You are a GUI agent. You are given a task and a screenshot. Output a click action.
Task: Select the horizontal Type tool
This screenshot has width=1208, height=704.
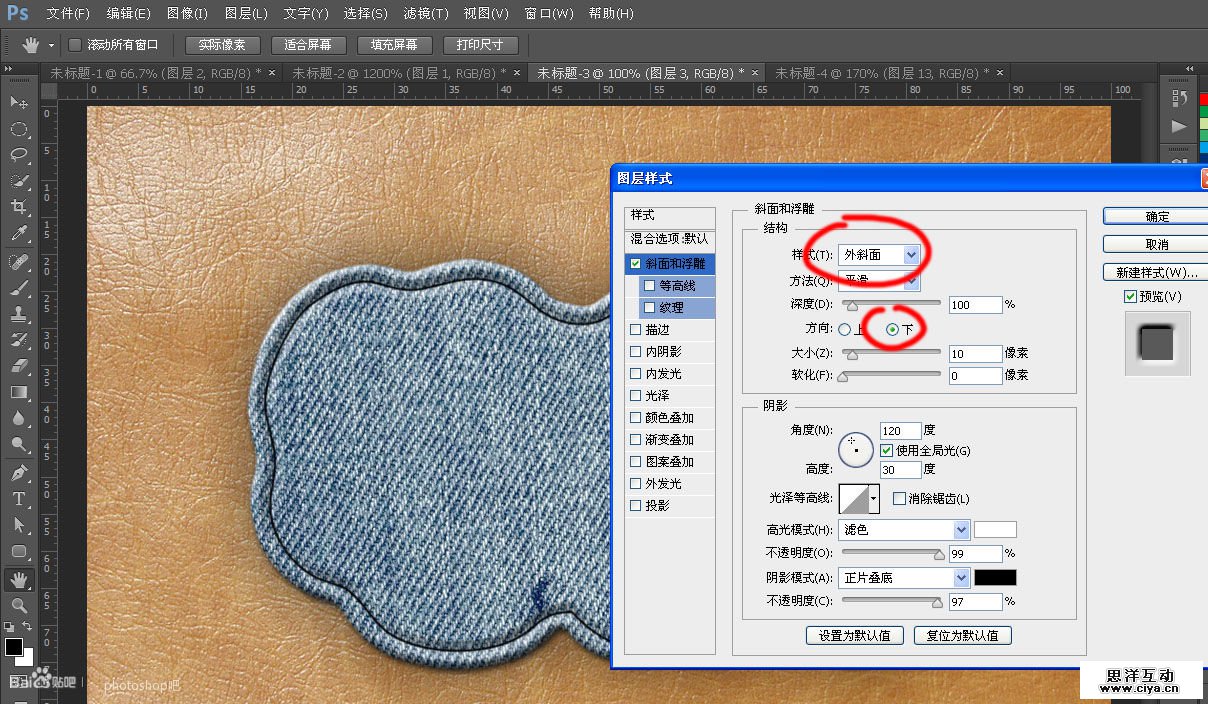tap(18, 499)
